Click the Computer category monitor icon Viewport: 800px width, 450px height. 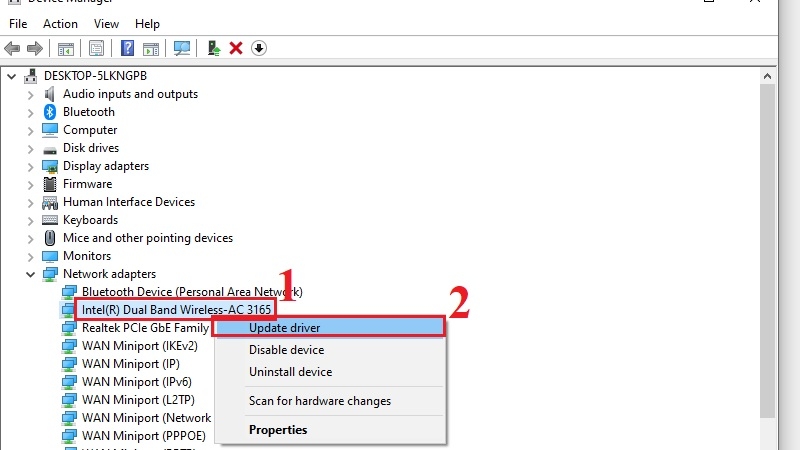[x=49, y=130]
